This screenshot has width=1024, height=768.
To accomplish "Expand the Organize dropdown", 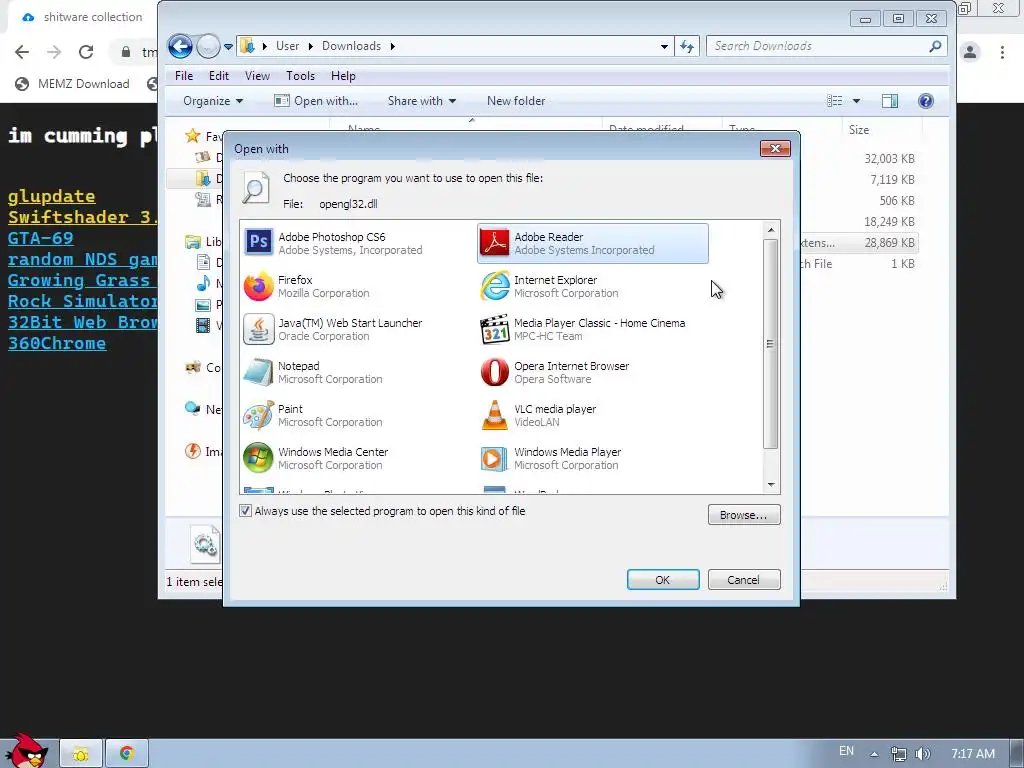I will click(x=213, y=101).
